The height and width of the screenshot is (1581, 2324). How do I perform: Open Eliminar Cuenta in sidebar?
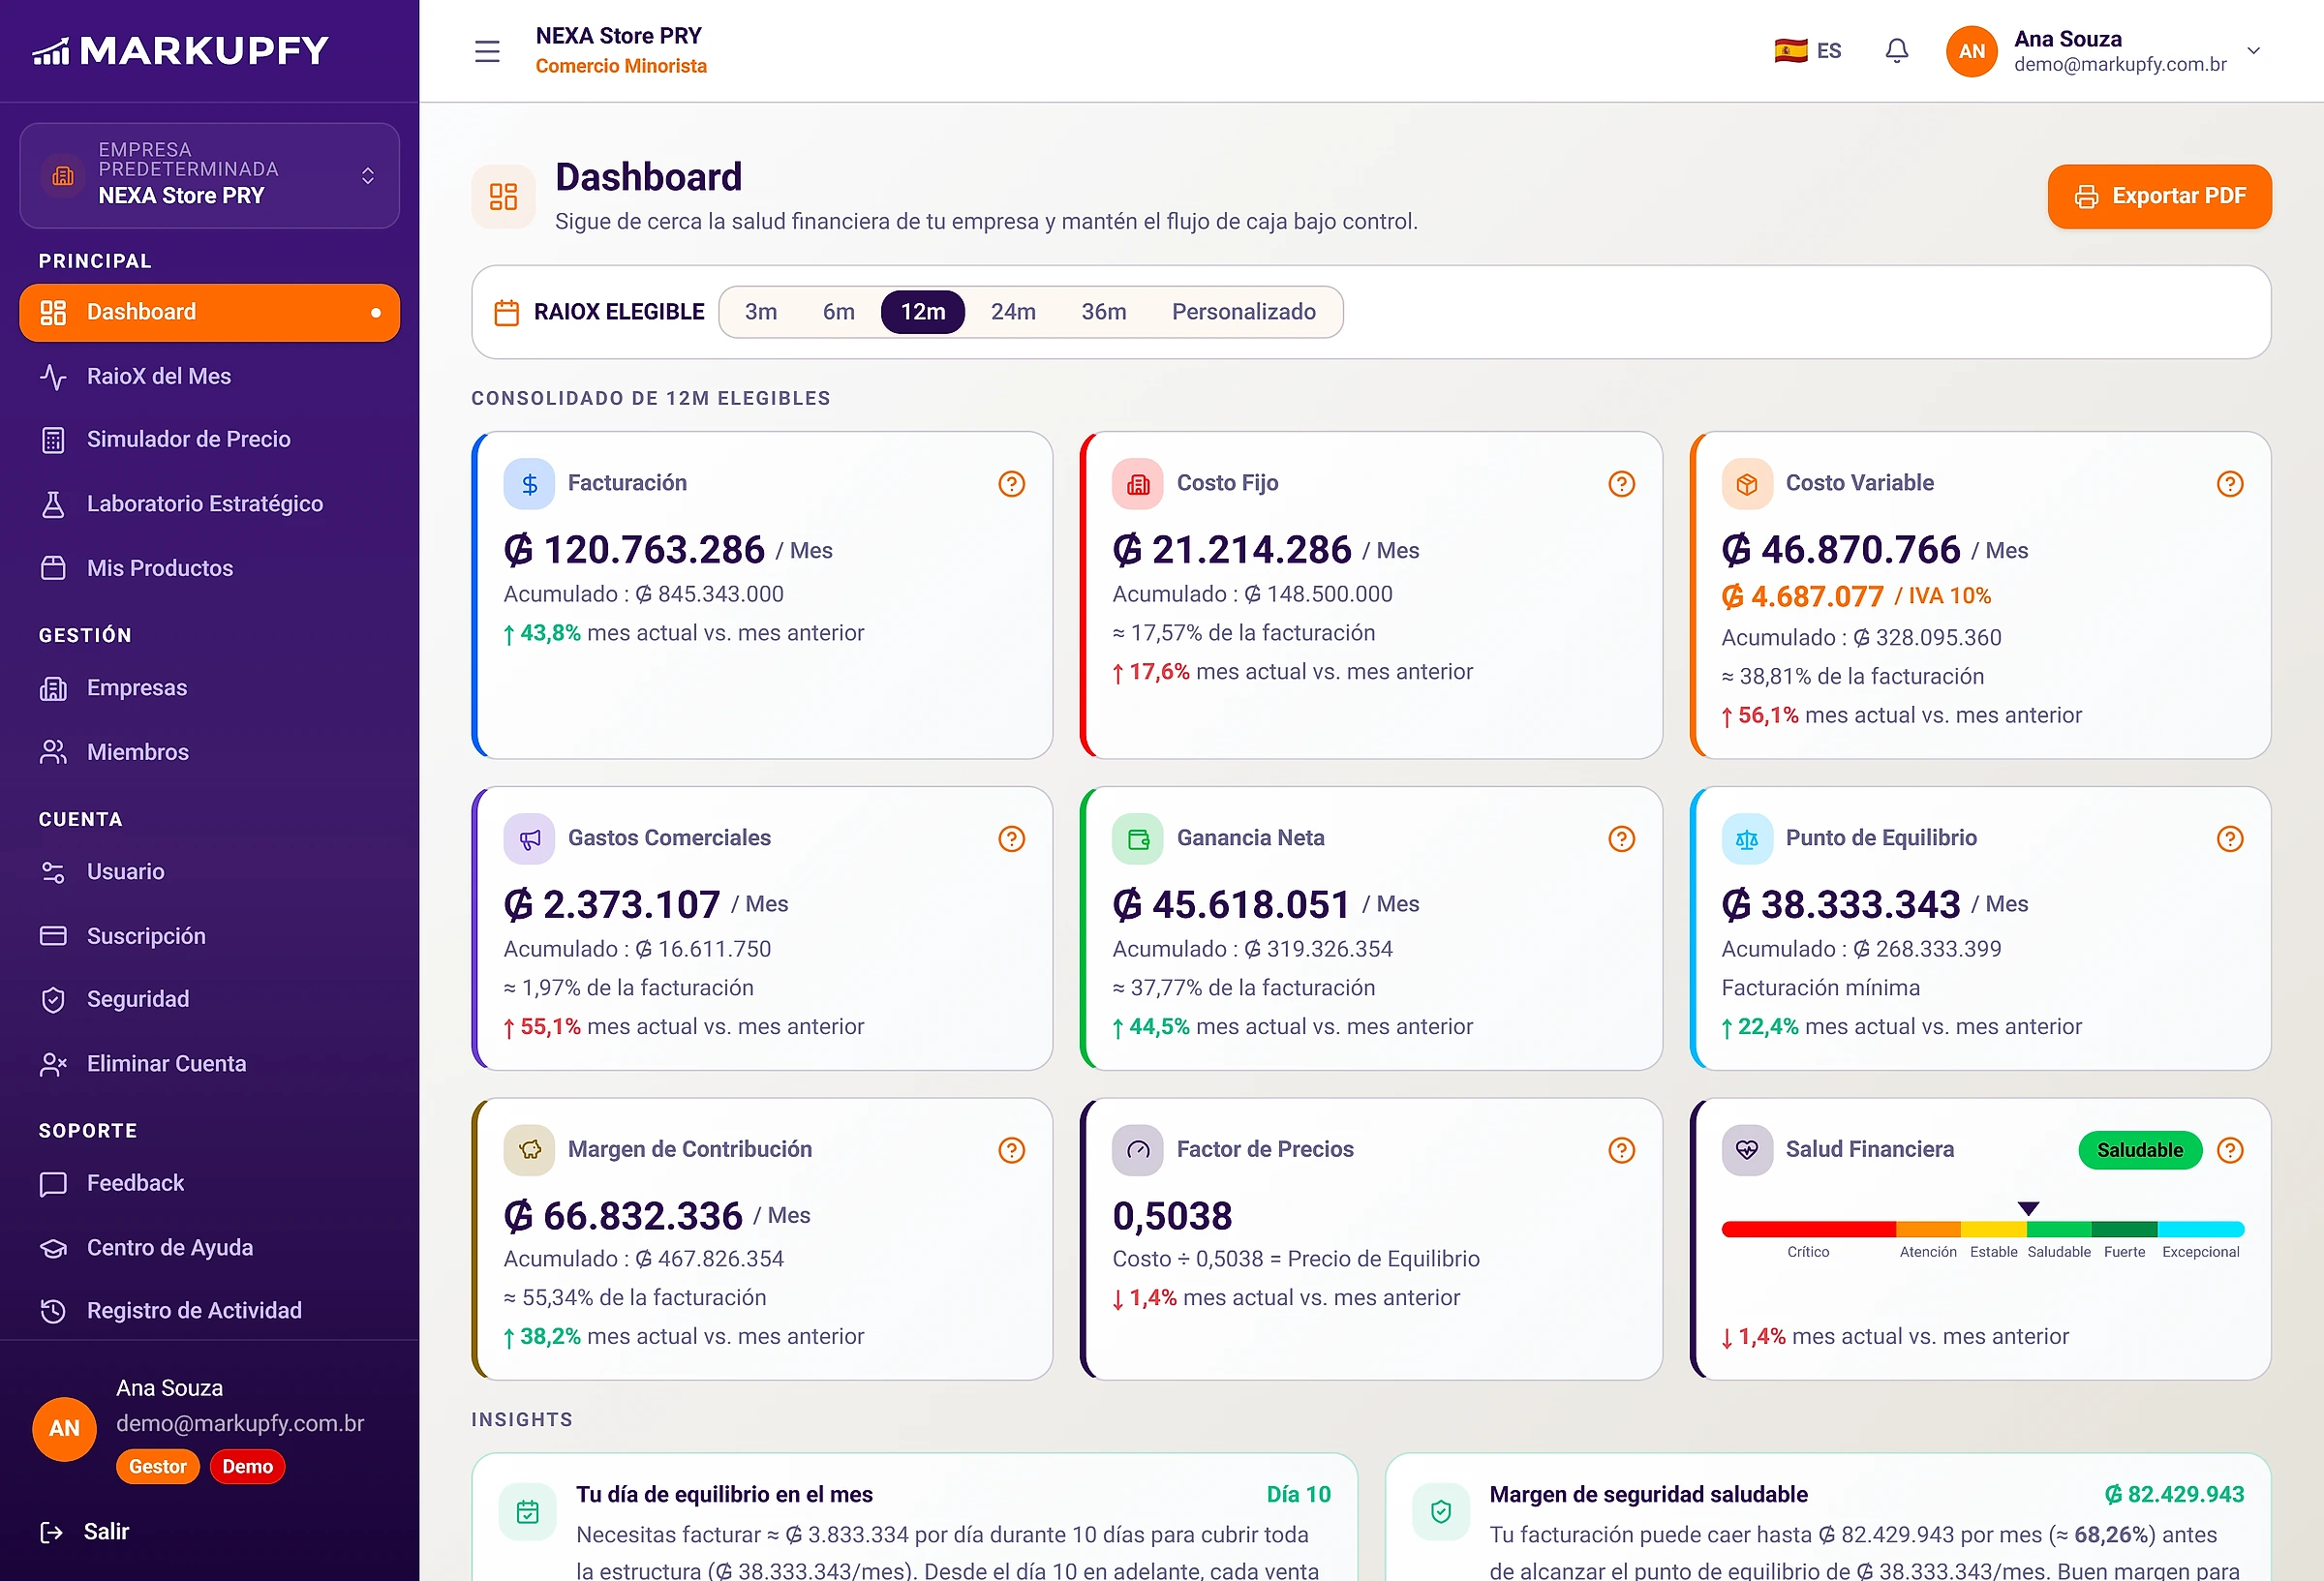209,1063
